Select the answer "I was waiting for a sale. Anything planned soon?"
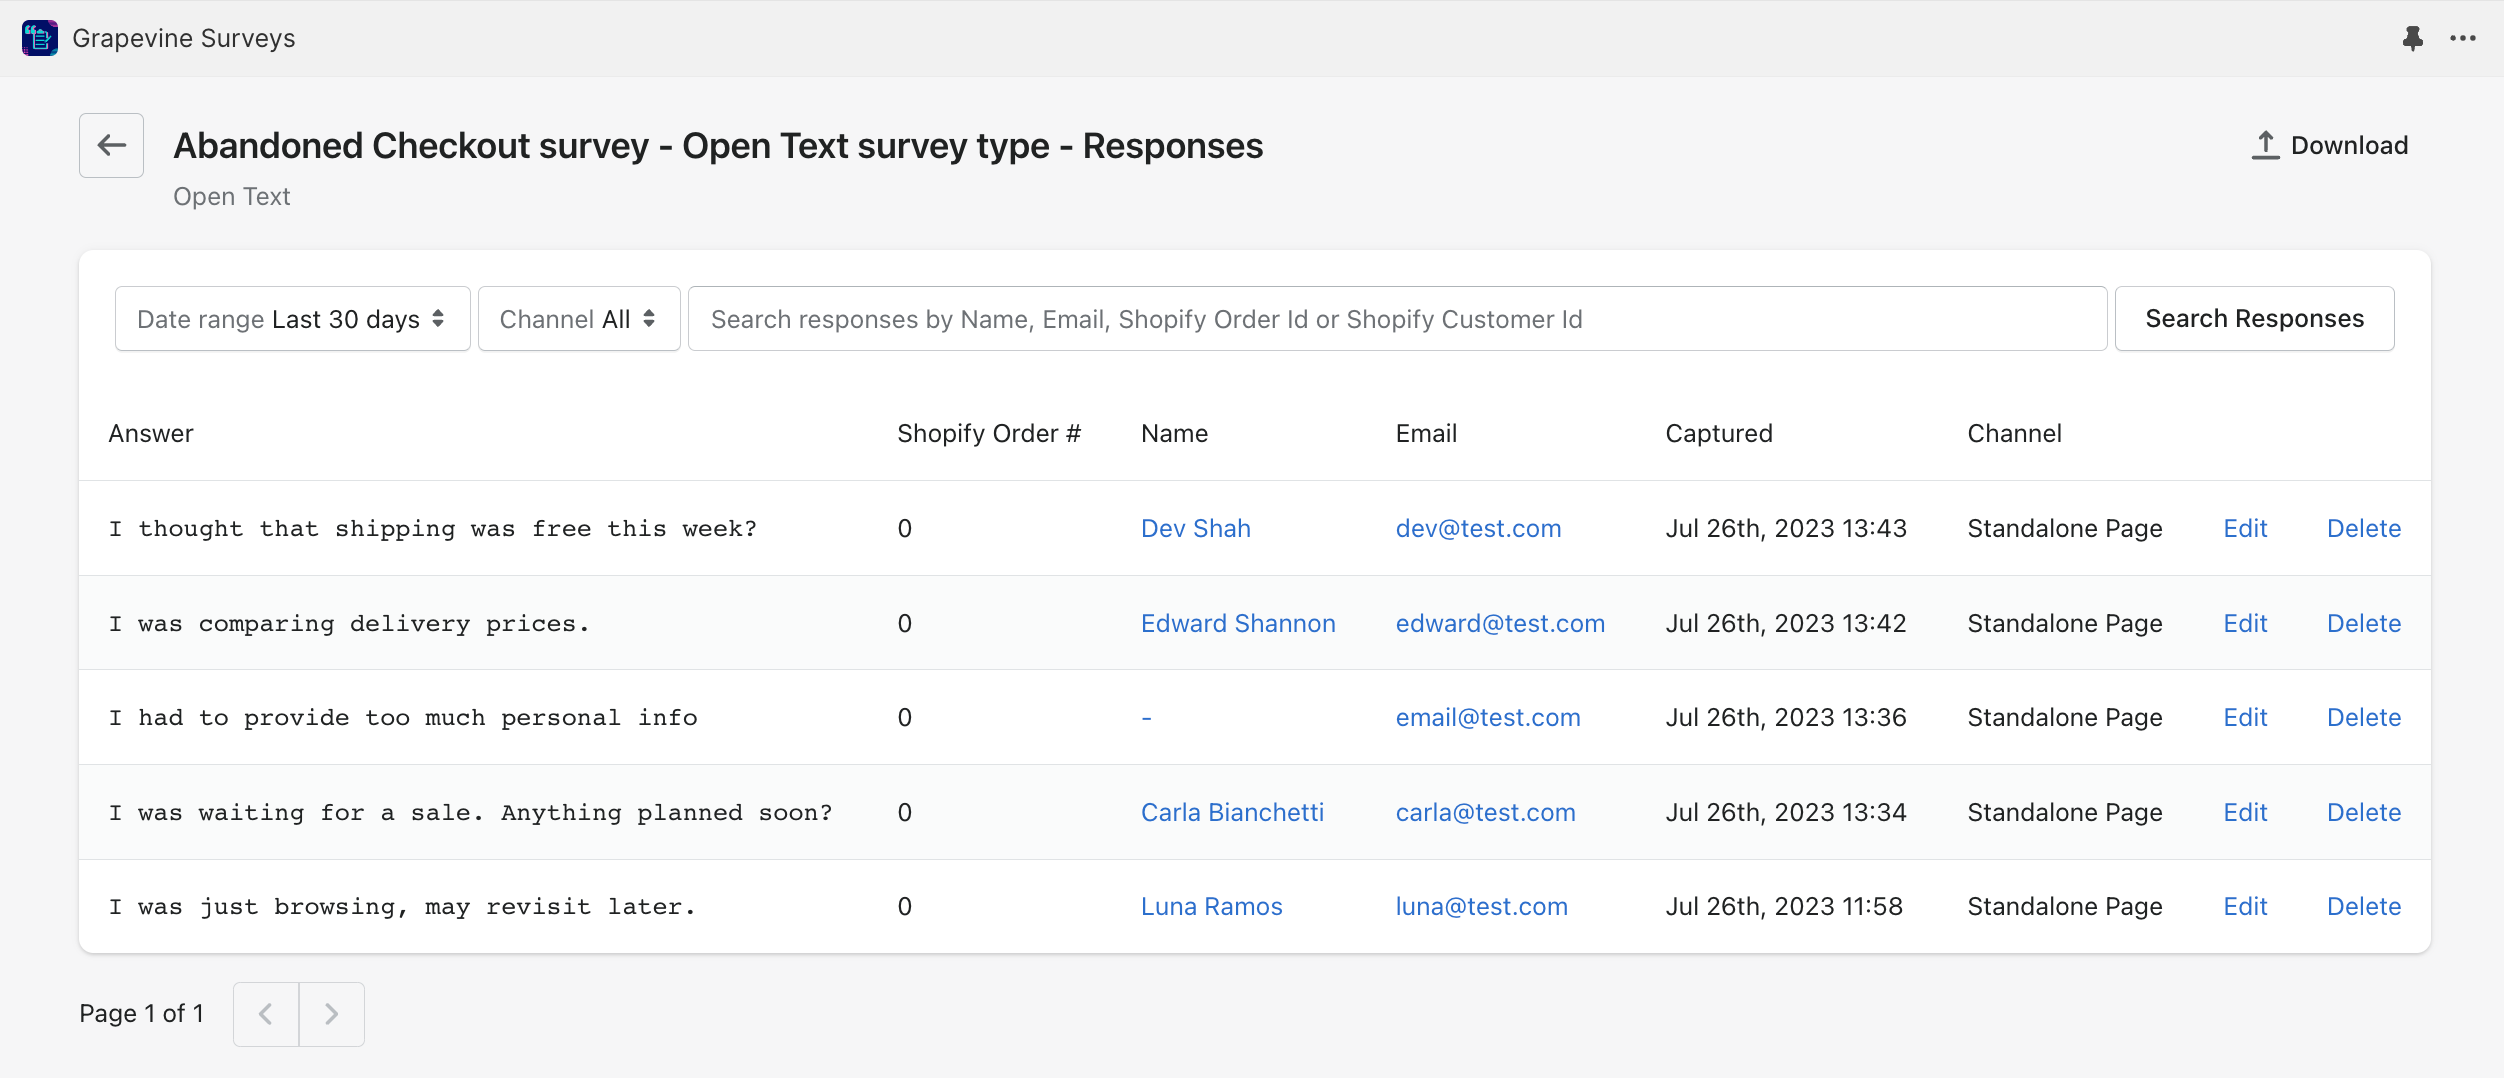Screen dimensions: 2504x1078 471,813
